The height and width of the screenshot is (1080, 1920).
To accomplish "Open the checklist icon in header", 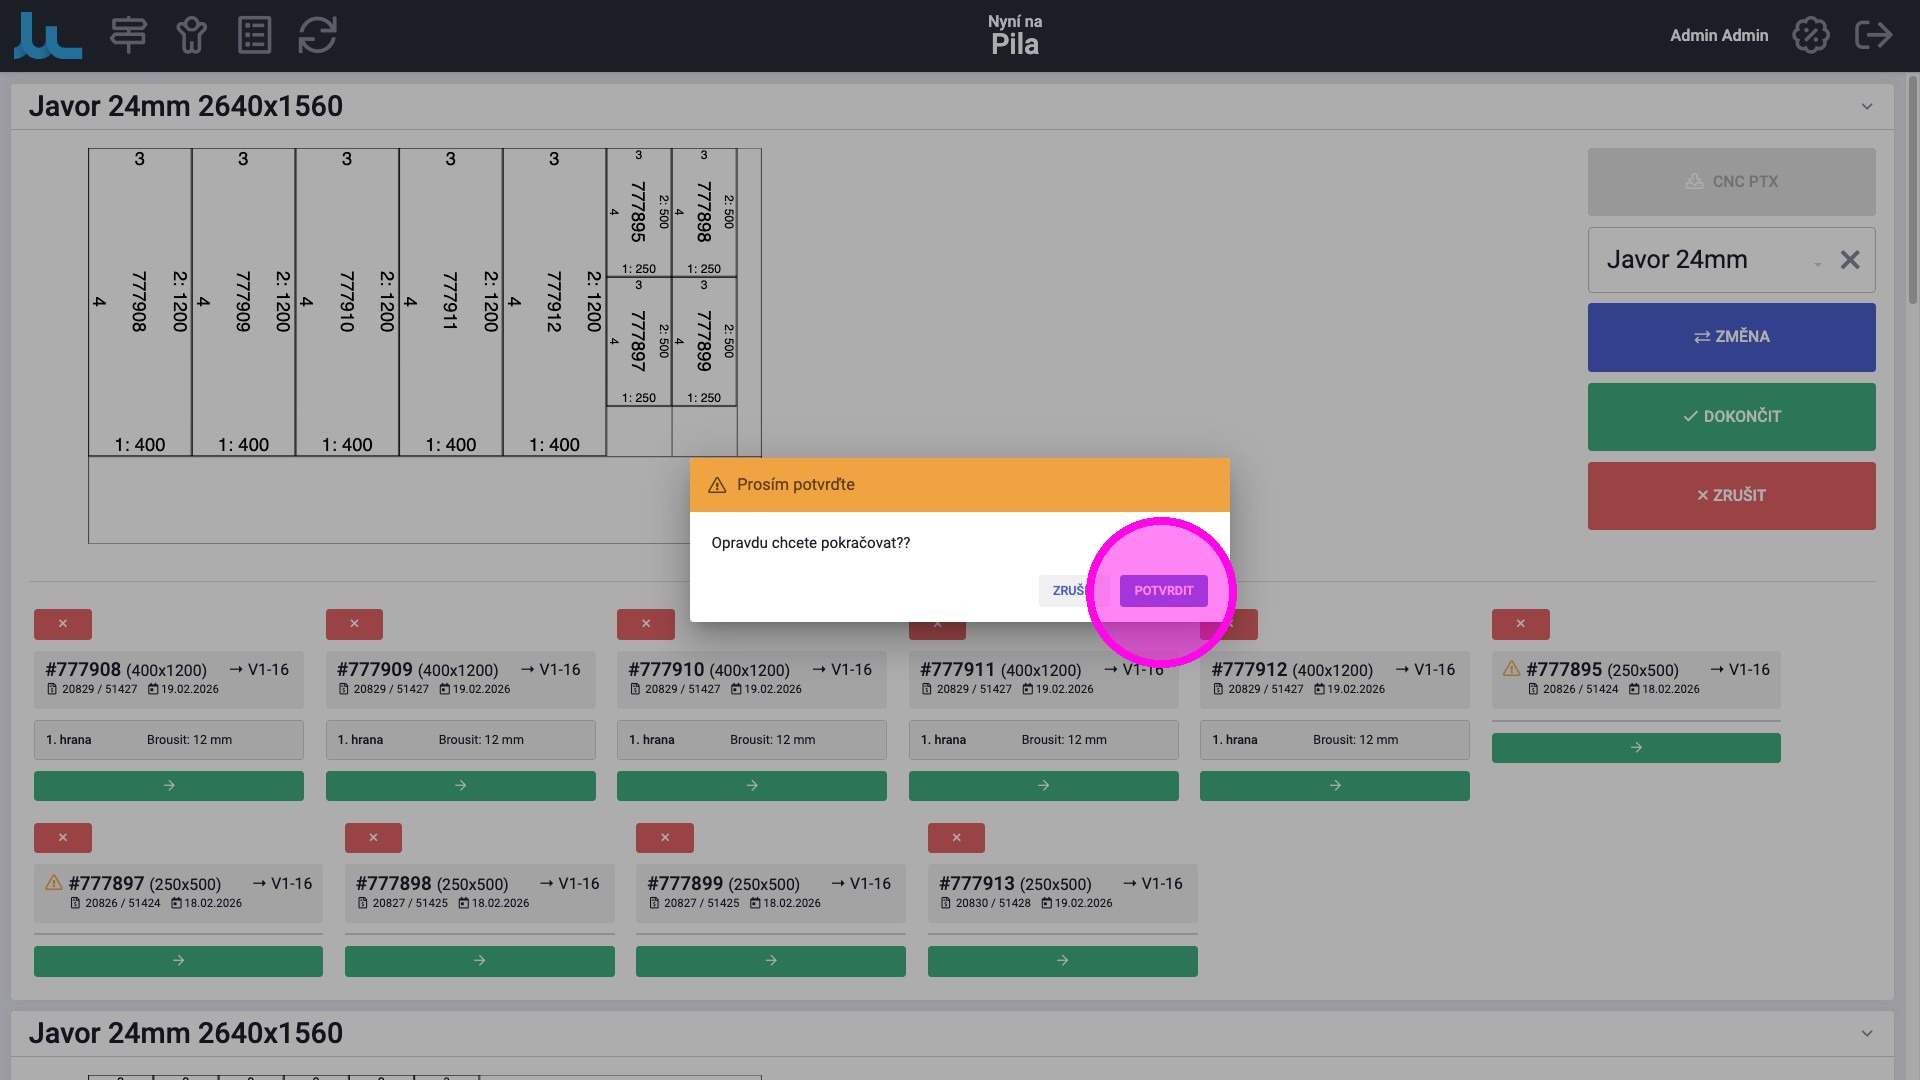I will point(254,35).
